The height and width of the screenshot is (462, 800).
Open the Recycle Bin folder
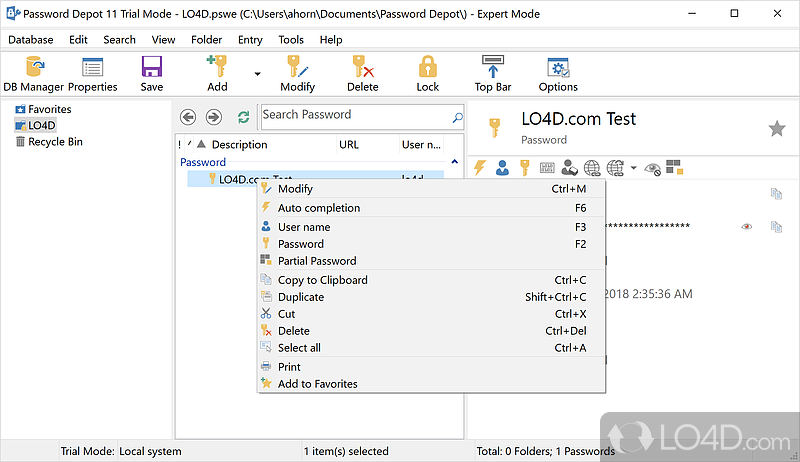(55, 142)
